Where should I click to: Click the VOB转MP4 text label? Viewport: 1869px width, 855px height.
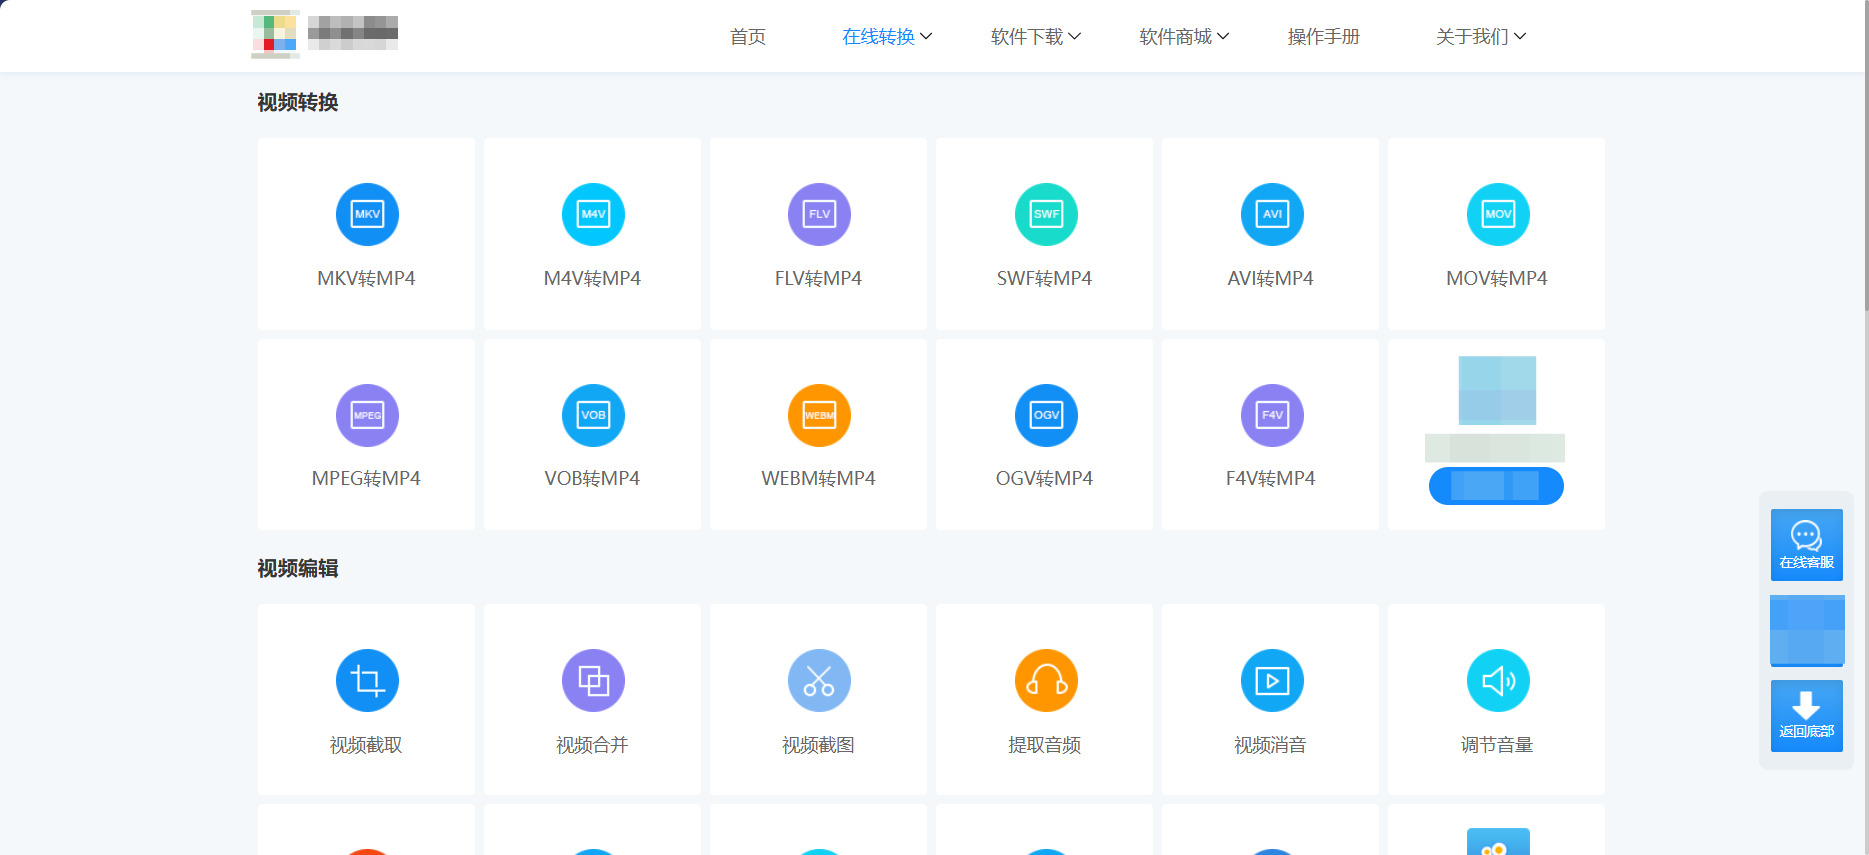tap(592, 479)
